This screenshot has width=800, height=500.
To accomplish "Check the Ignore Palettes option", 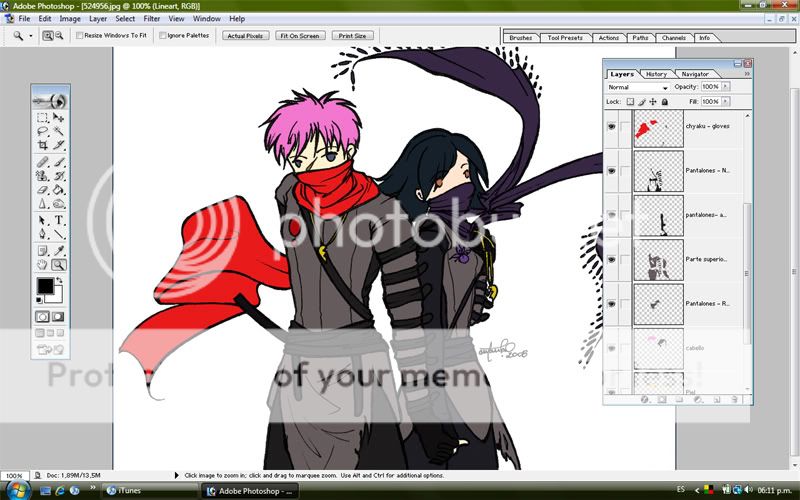I will click(163, 35).
